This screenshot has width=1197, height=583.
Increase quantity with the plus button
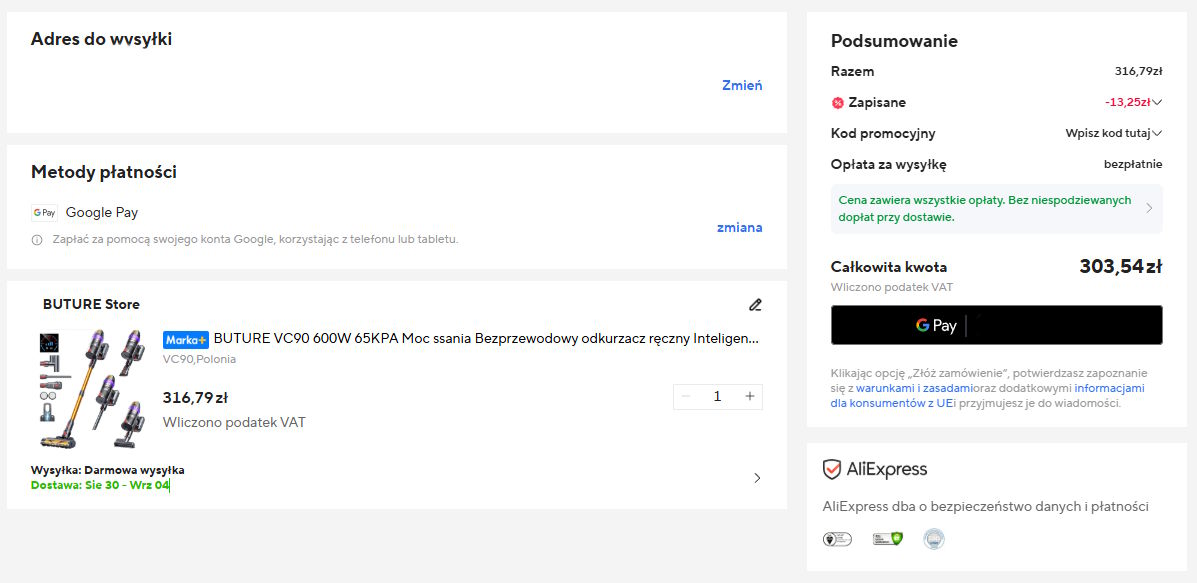750,397
